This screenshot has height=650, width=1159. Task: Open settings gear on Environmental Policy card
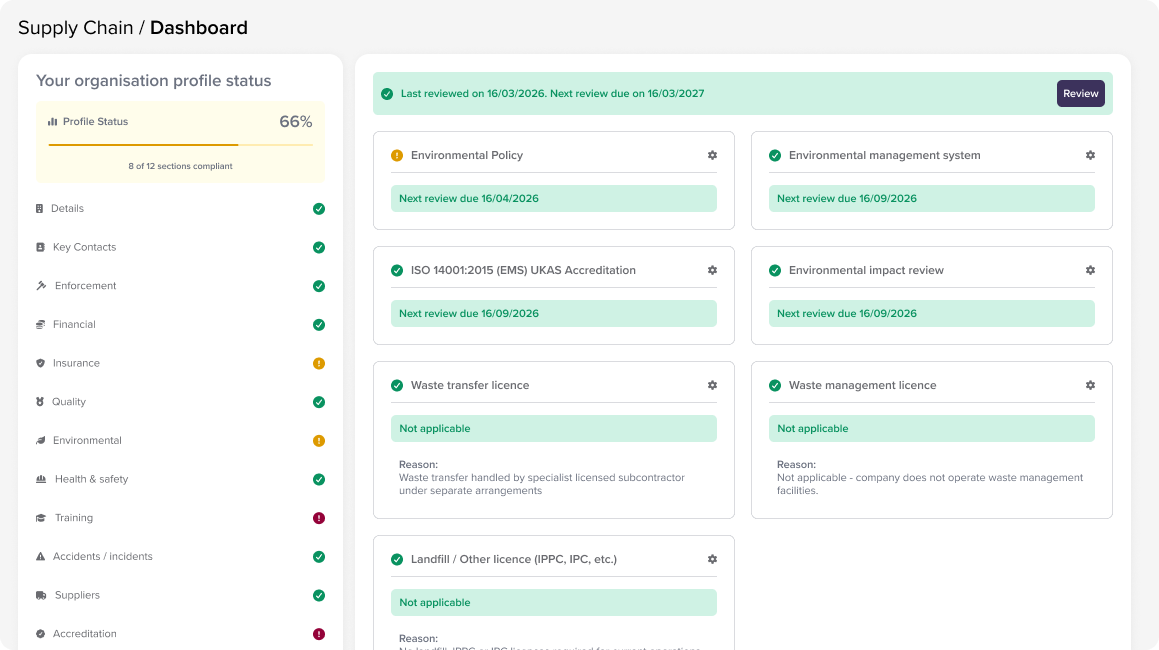coord(712,155)
